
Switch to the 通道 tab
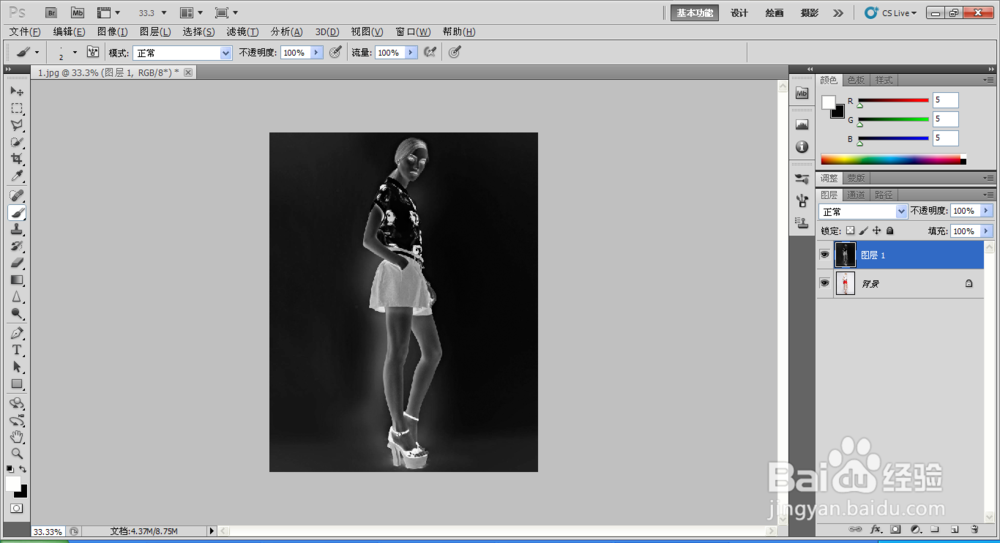point(856,195)
